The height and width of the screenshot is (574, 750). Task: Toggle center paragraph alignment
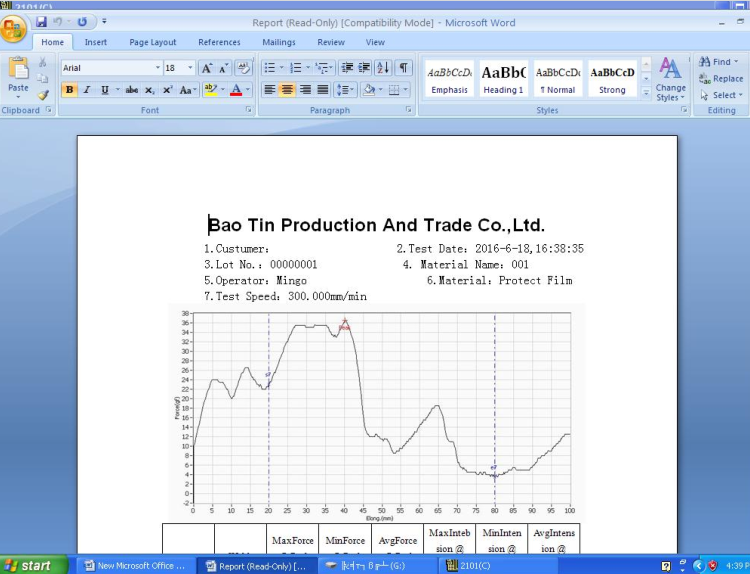point(287,90)
